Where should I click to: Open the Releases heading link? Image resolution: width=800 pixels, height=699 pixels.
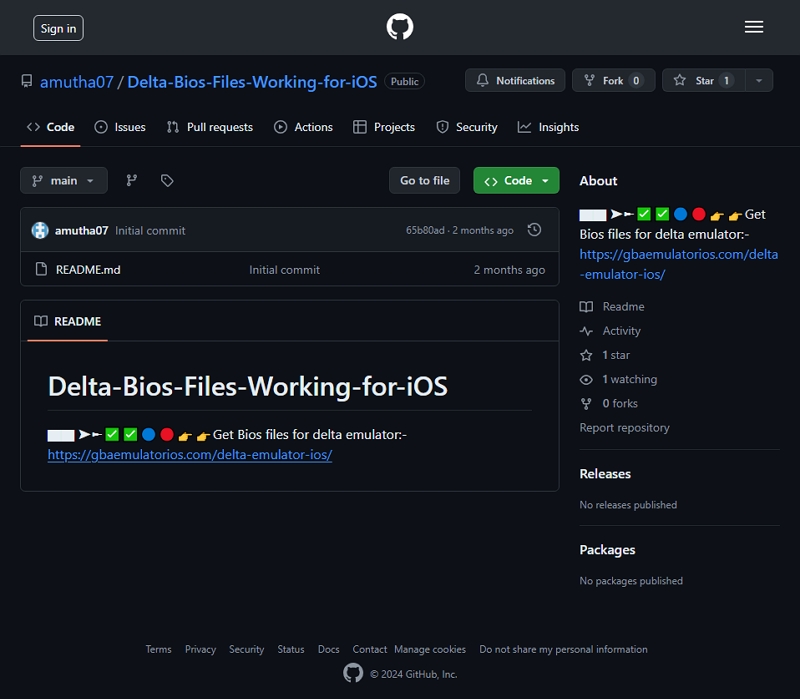(x=605, y=474)
